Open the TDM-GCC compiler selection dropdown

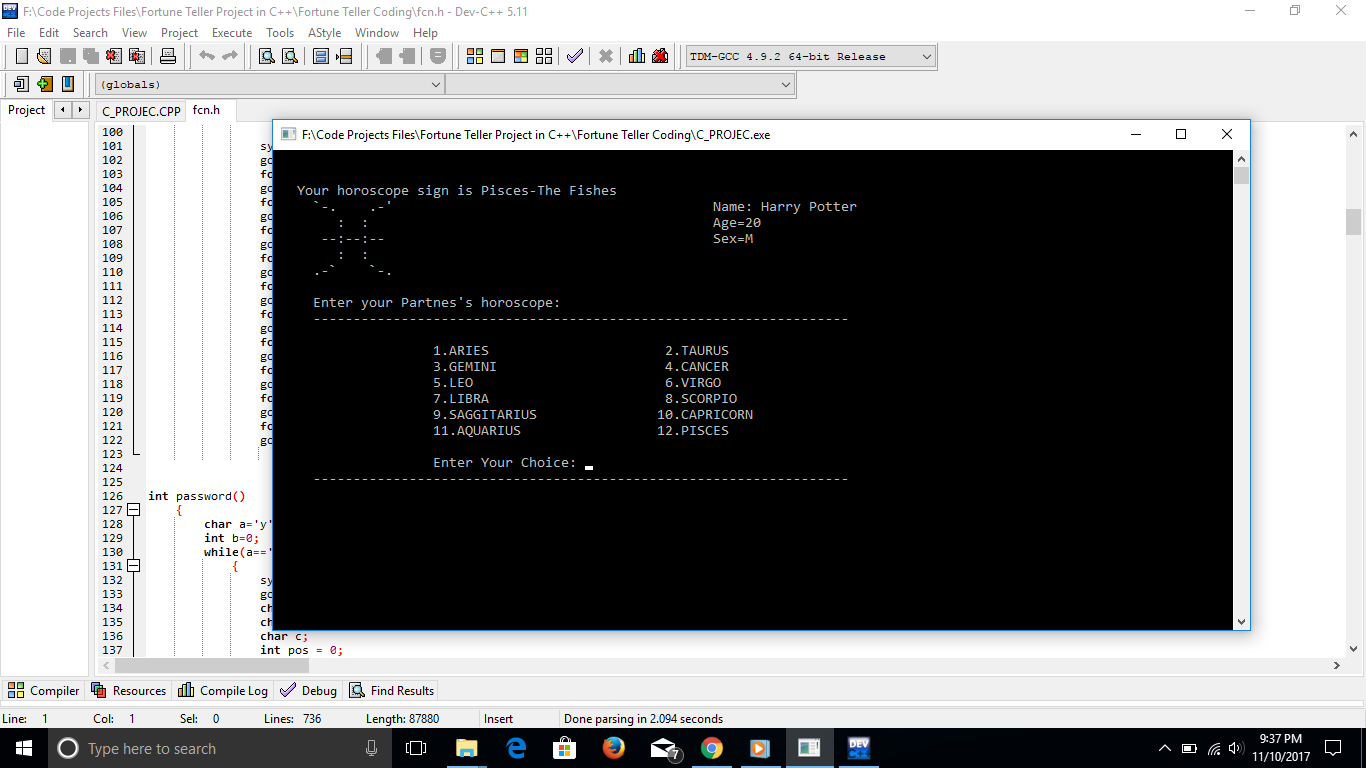coord(925,56)
